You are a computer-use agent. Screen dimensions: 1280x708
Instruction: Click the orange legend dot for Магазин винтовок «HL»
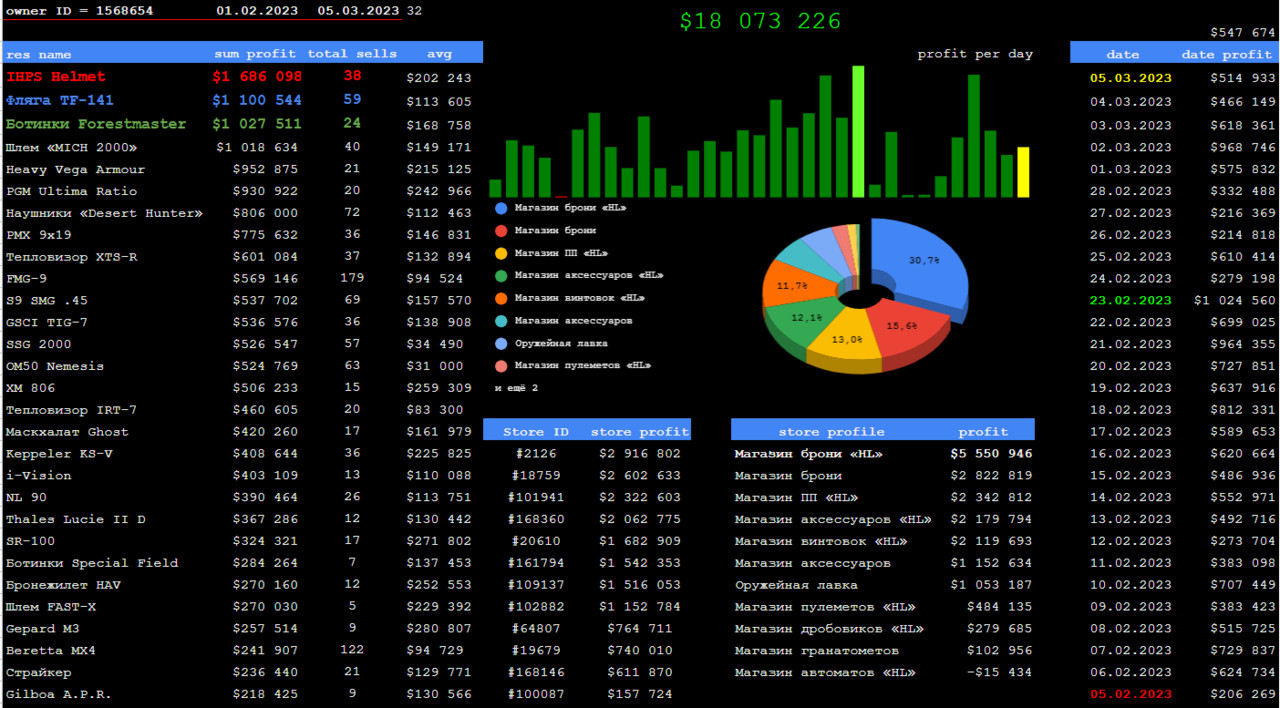coord(502,298)
